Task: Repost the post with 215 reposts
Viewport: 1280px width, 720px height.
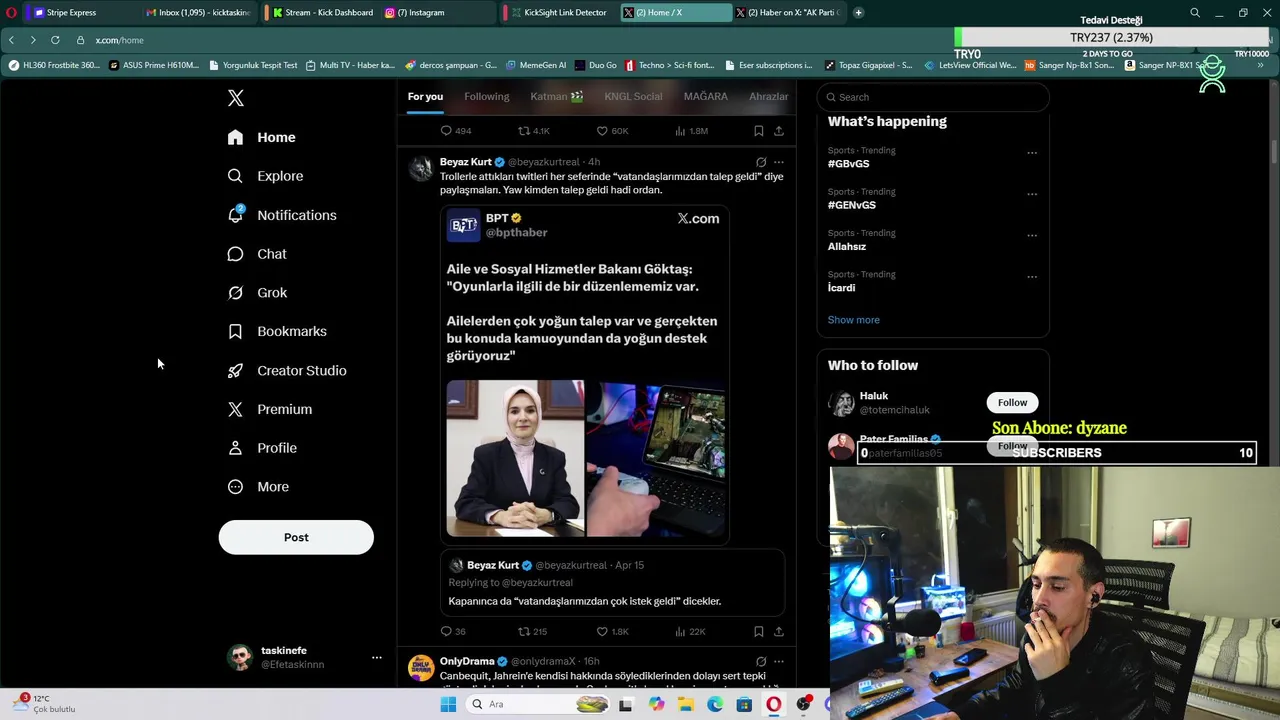Action: pyautogui.click(x=532, y=632)
